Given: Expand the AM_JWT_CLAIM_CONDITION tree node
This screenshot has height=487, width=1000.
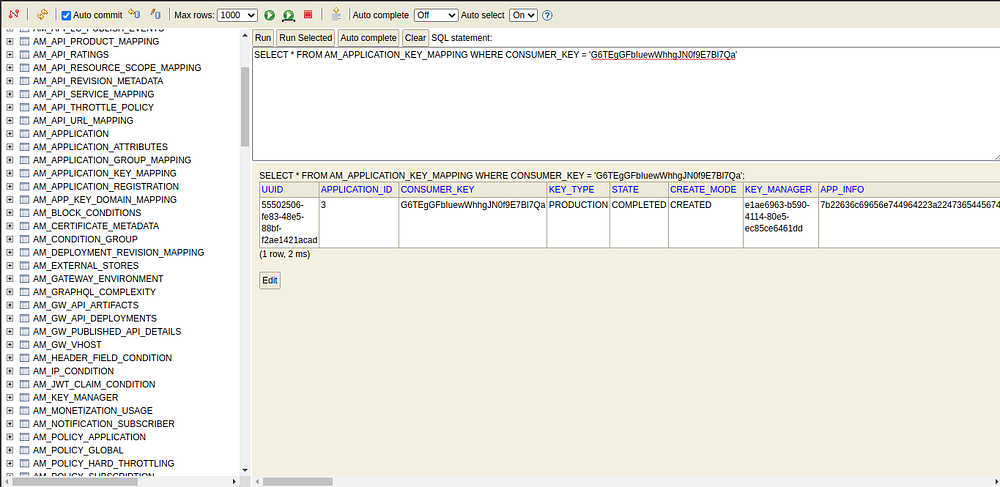Looking at the screenshot, I should point(10,384).
